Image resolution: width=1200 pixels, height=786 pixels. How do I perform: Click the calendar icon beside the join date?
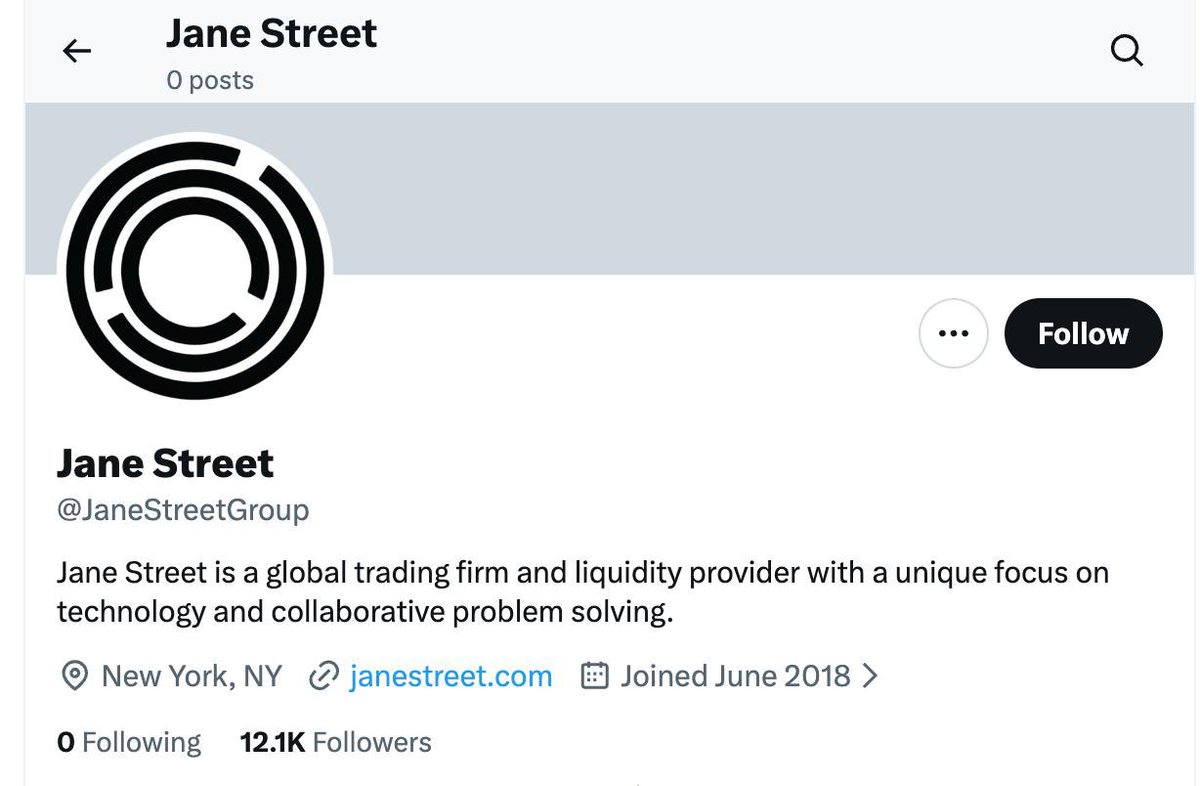click(595, 677)
